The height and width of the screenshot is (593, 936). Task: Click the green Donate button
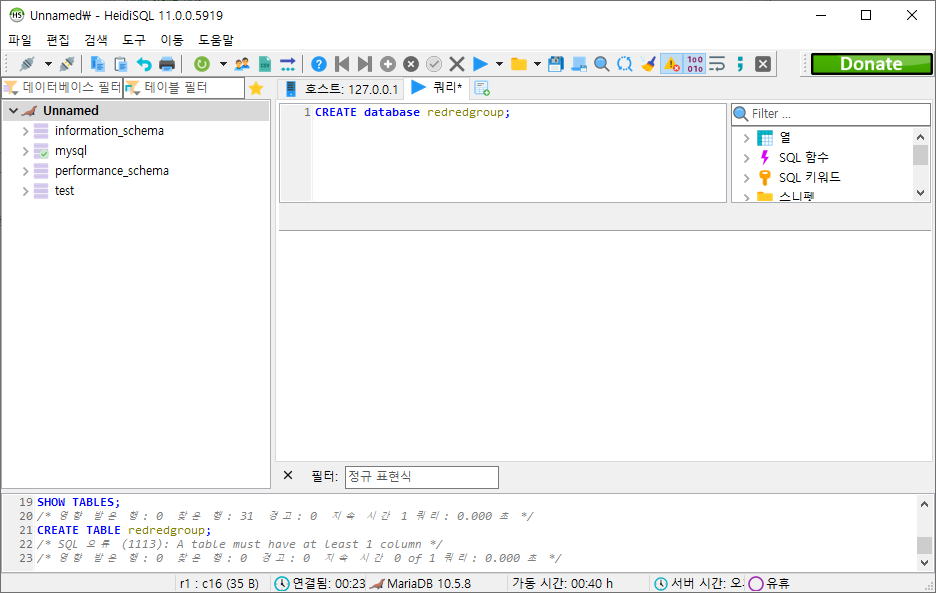(x=870, y=64)
